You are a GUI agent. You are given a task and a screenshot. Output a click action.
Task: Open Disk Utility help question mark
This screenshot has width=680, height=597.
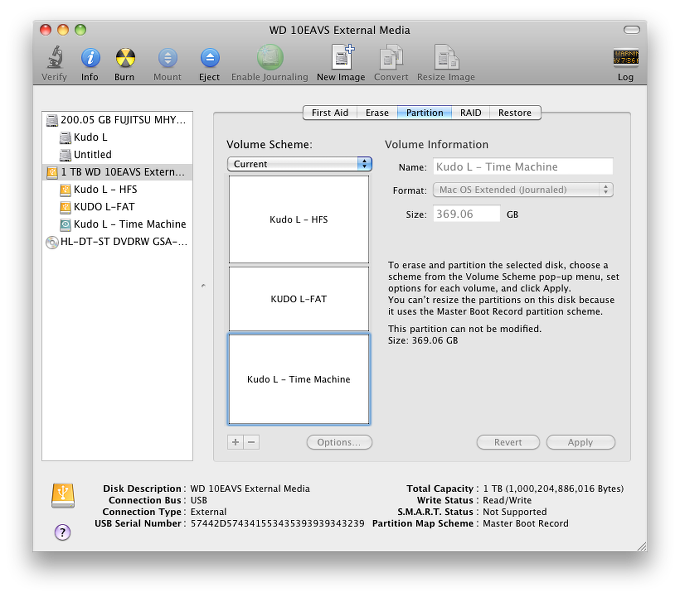tap(62, 532)
